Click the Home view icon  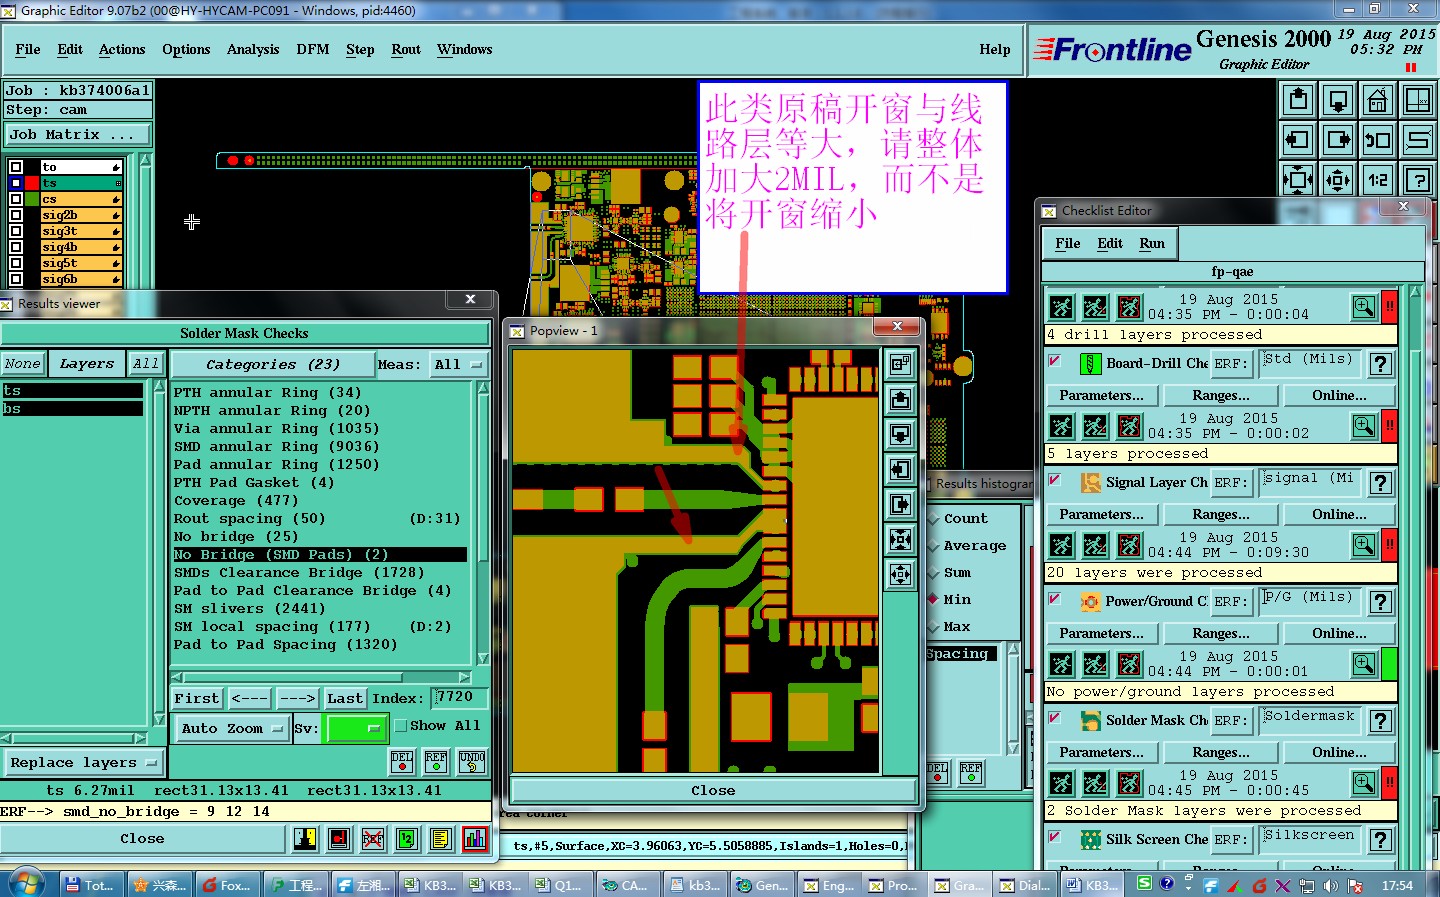[1378, 100]
